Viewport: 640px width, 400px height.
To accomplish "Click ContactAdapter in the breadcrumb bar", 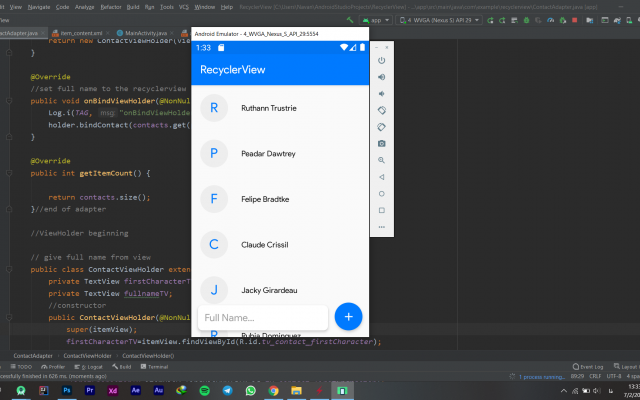I will 33,356.
